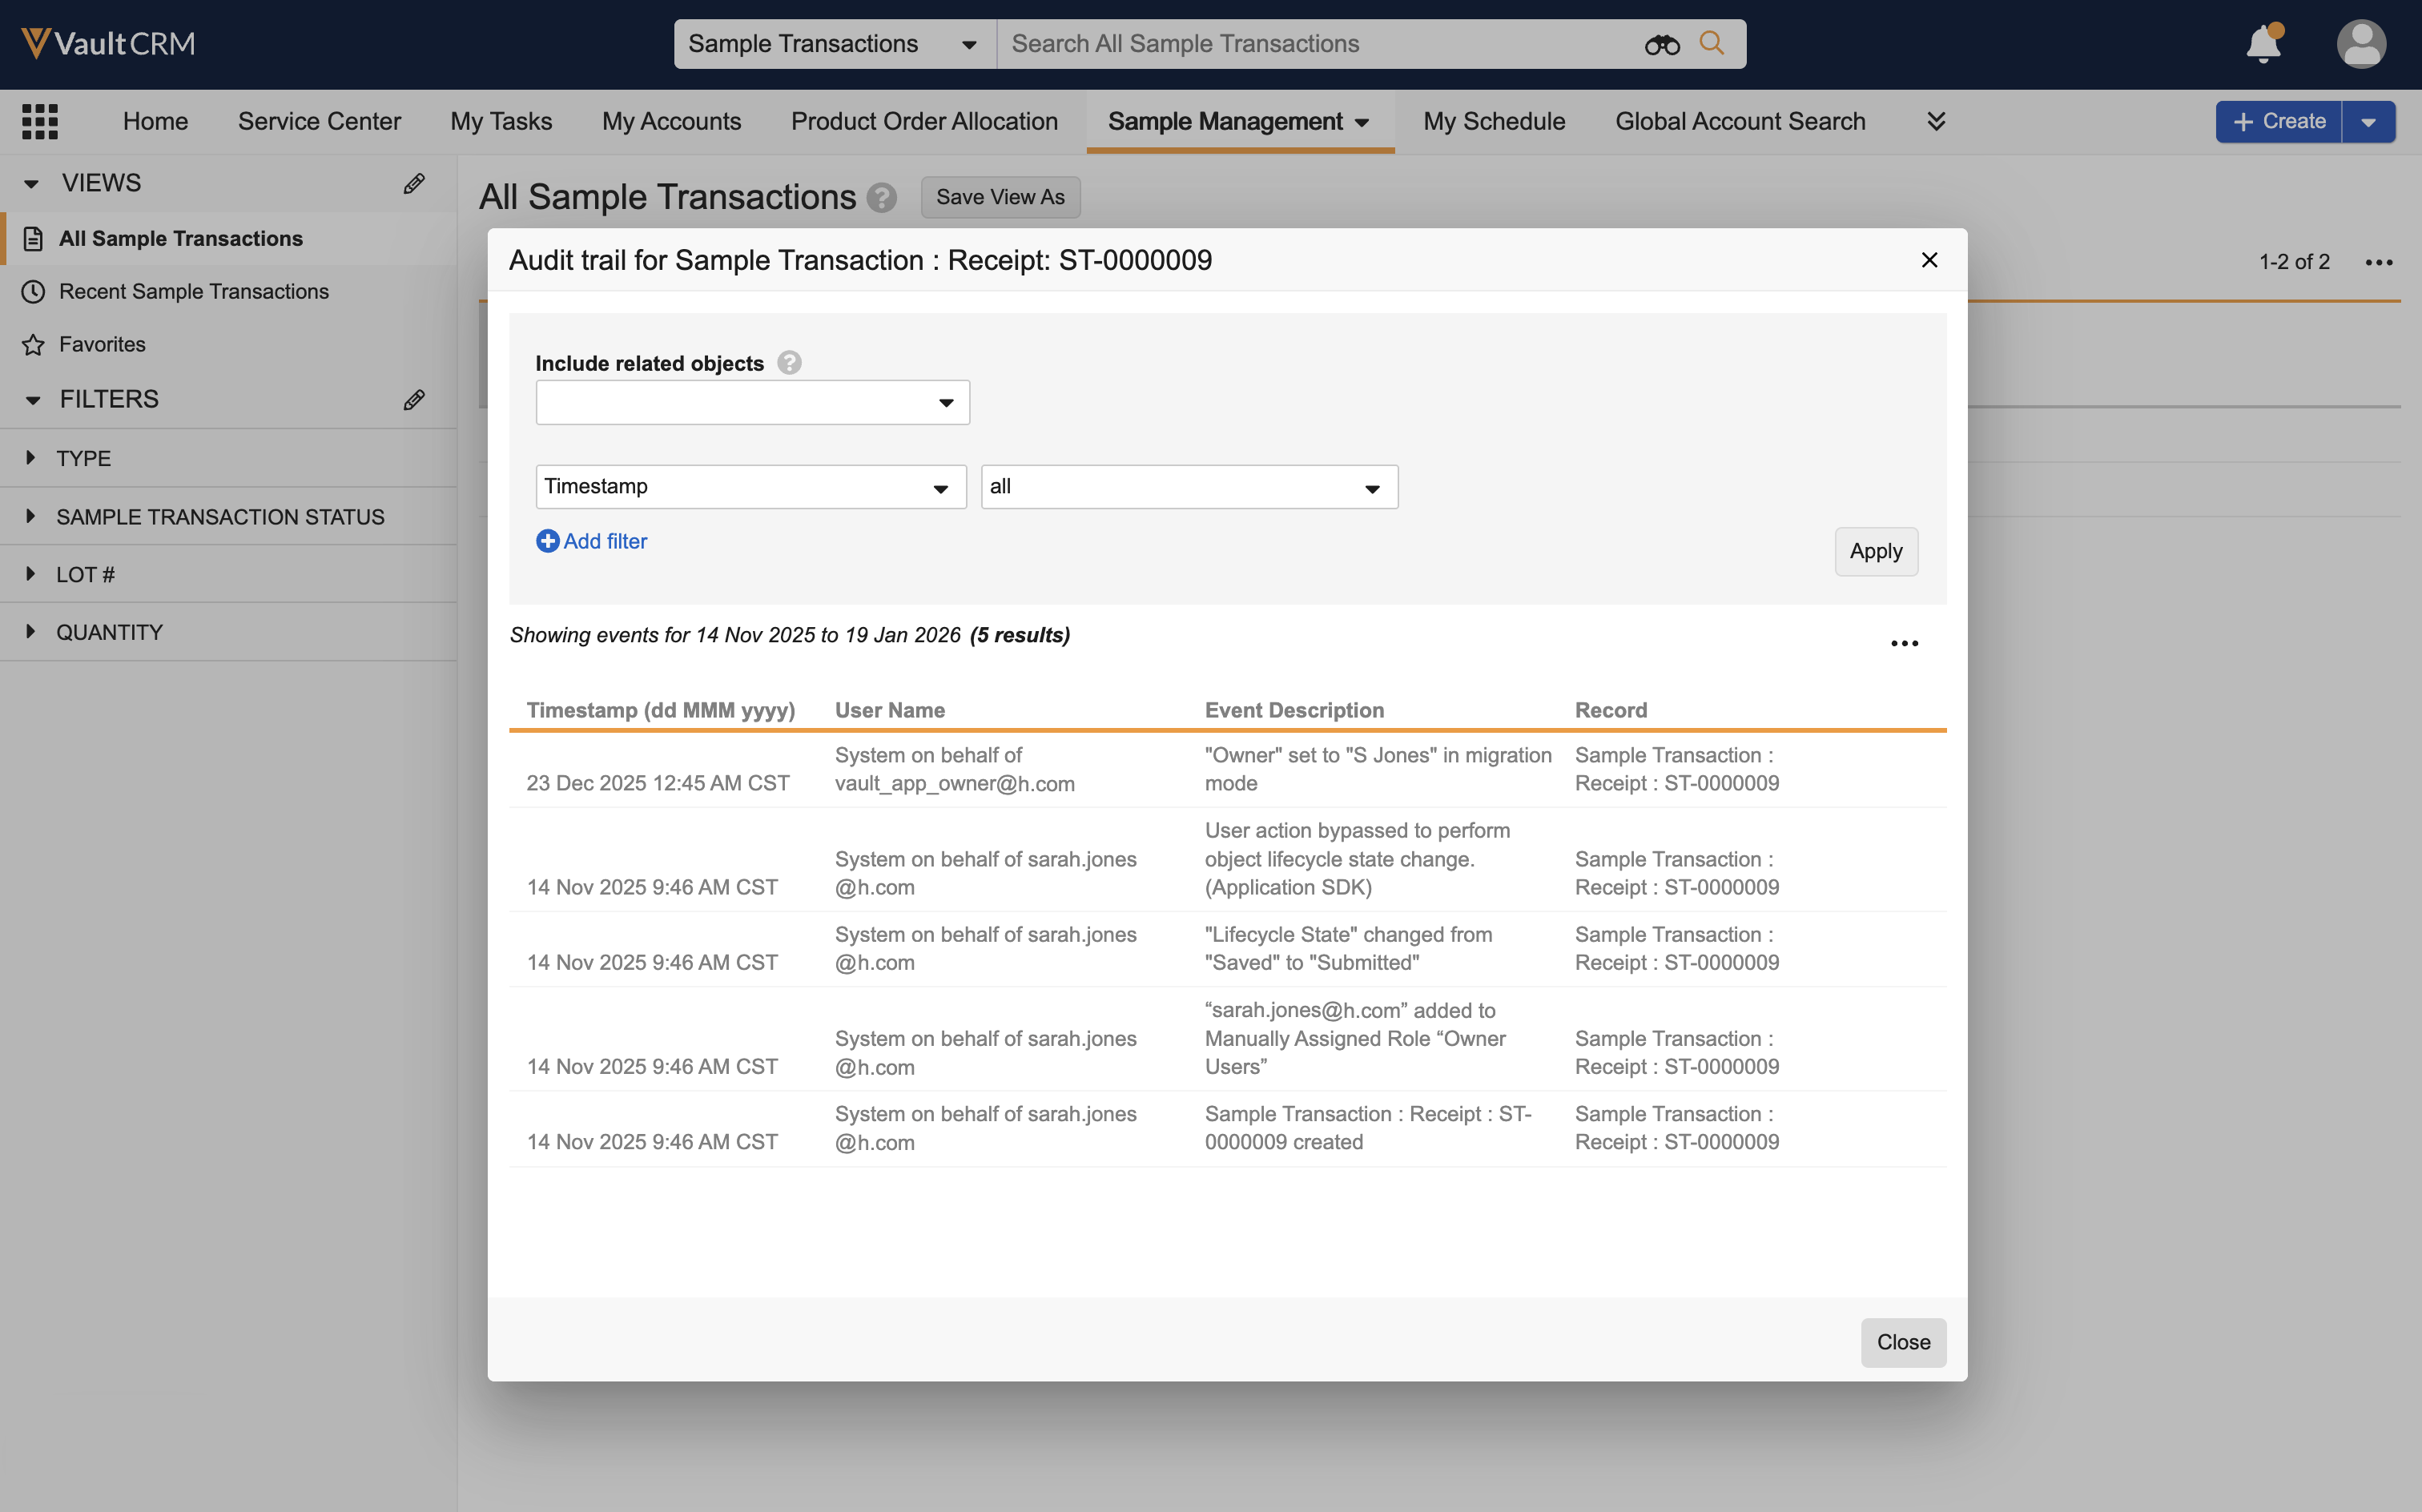2422x1512 pixels.
Task: Open the Include related objects dropdown
Action: point(752,403)
